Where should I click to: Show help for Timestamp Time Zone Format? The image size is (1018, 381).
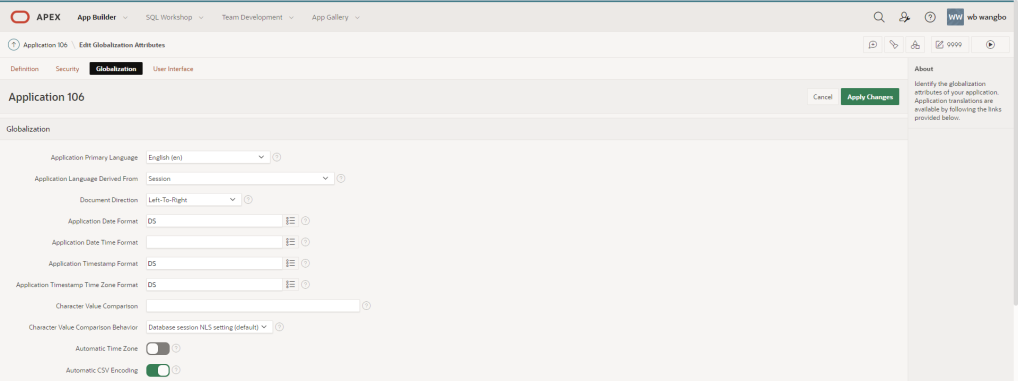point(305,284)
